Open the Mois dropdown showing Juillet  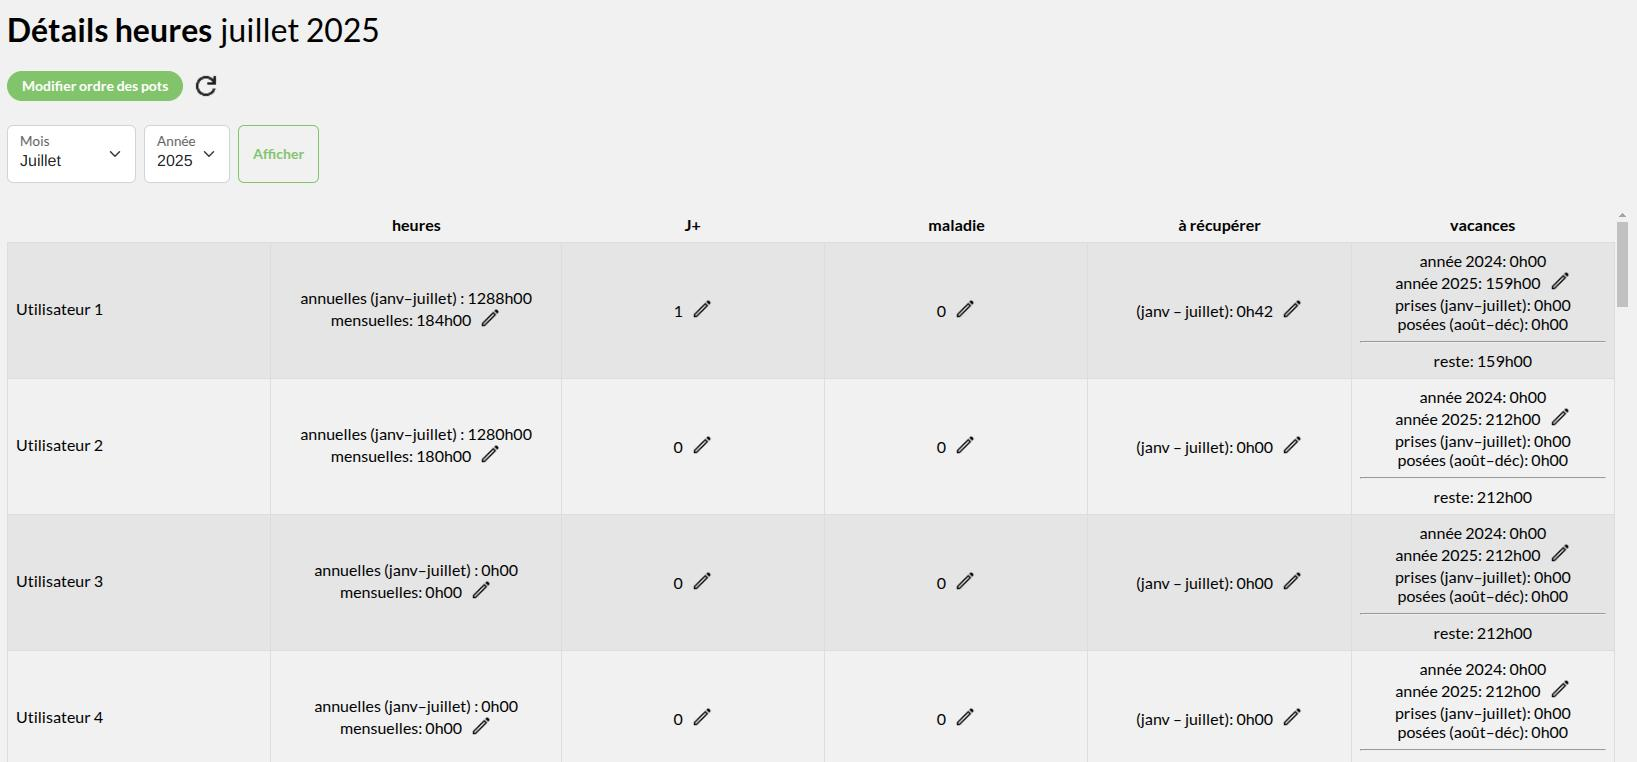click(x=71, y=154)
